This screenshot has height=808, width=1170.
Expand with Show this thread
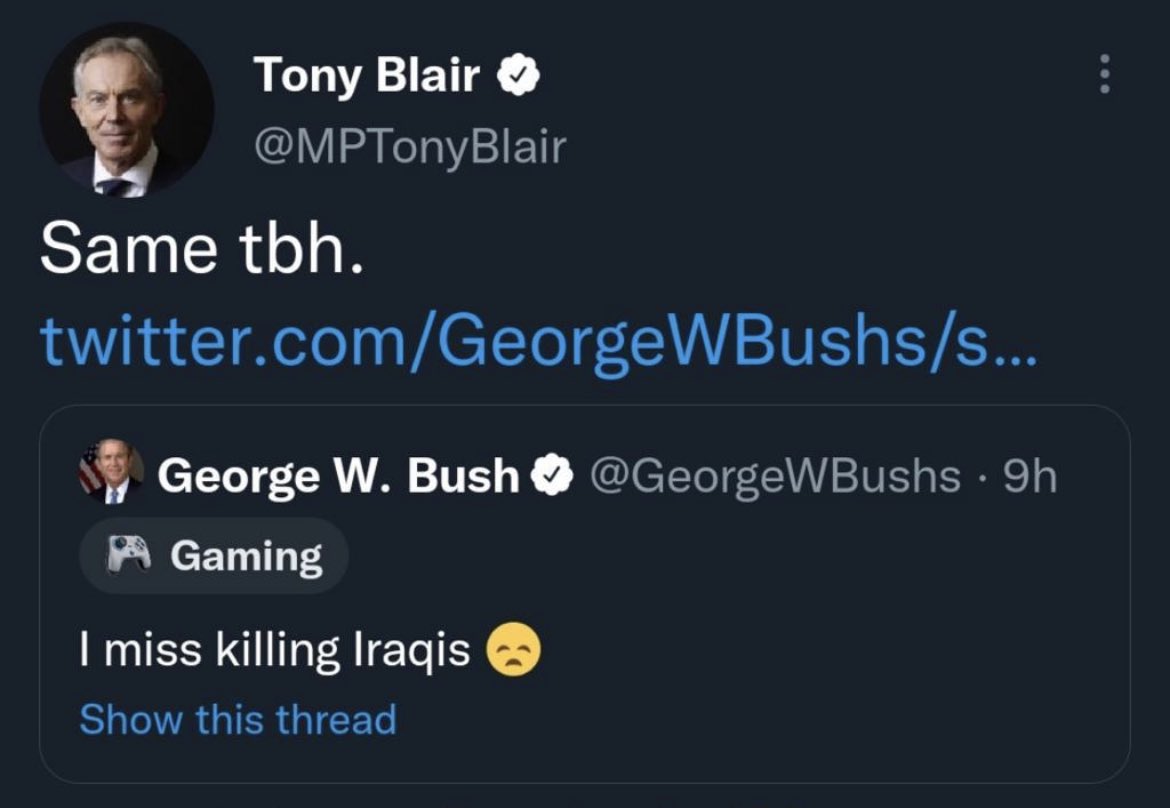coord(238,719)
